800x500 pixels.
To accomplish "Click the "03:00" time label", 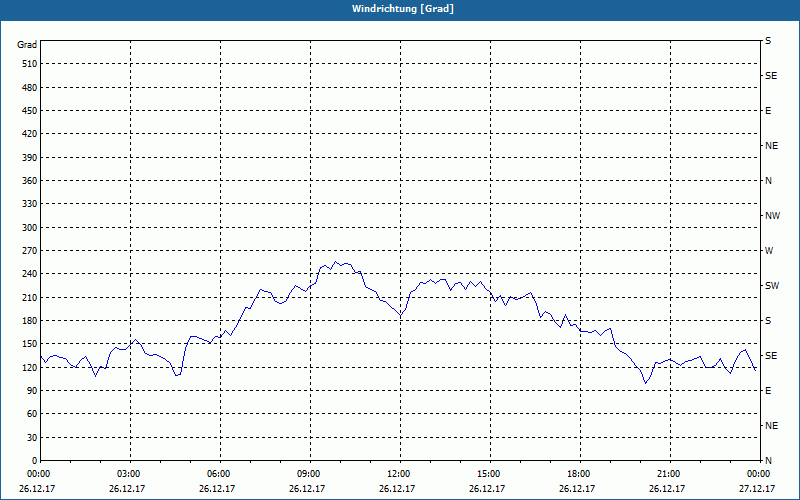I will [131, 474].
